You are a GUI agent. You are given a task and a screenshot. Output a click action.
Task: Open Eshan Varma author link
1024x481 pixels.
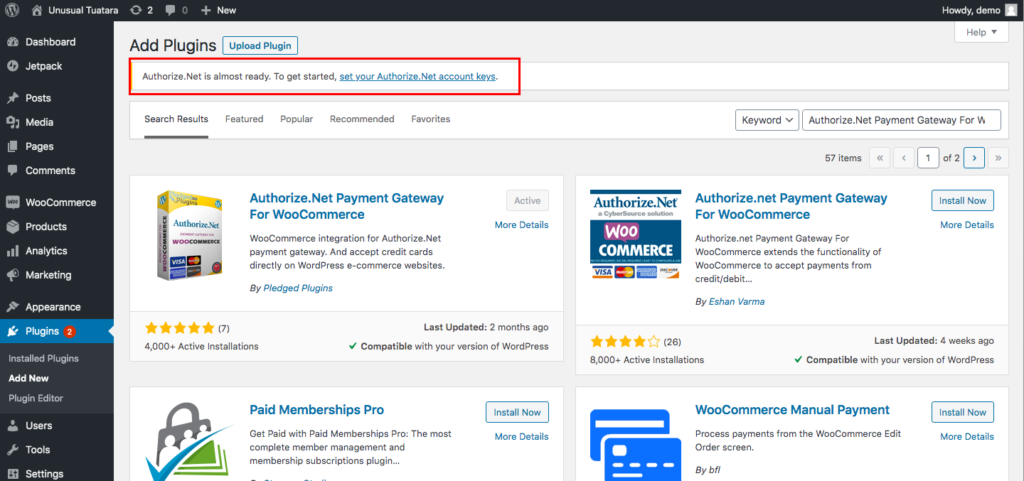click(x=736, y=302)
